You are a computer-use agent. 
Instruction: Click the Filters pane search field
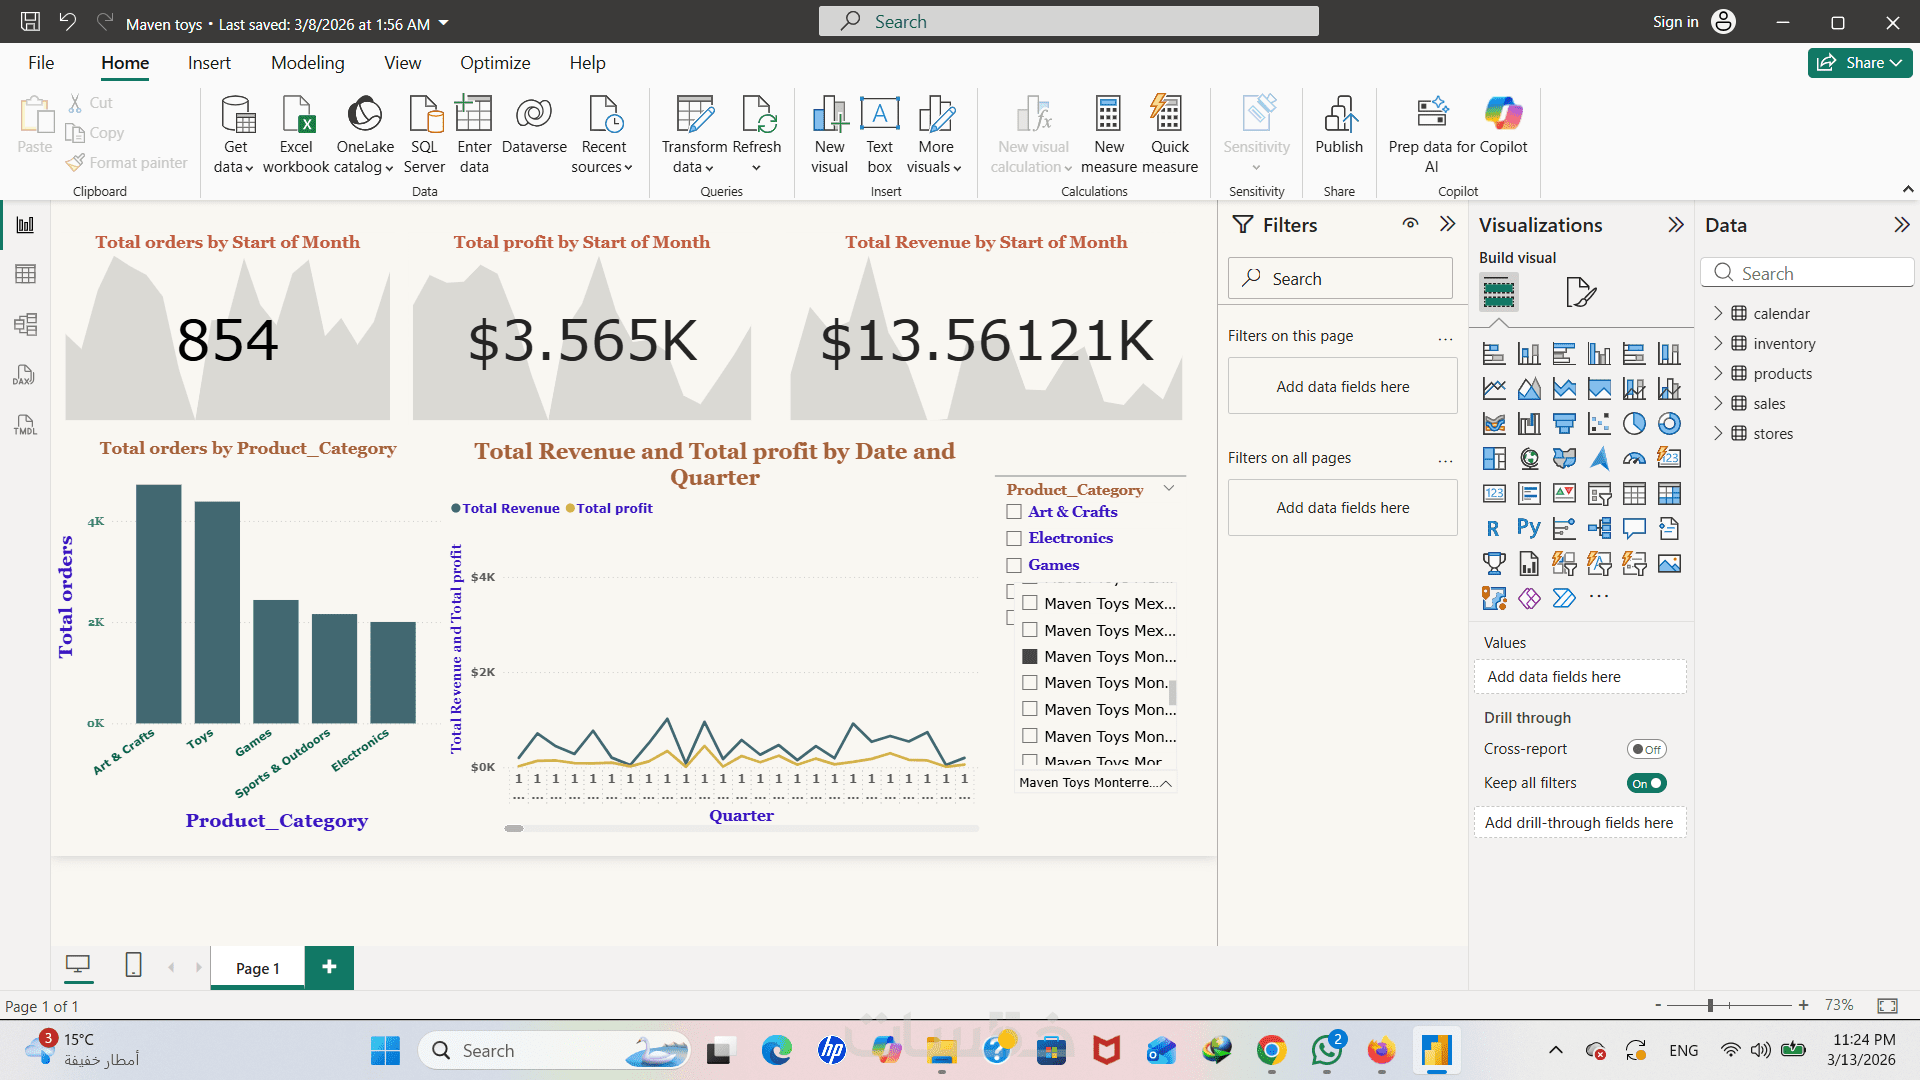click(x=1340, y=279)
